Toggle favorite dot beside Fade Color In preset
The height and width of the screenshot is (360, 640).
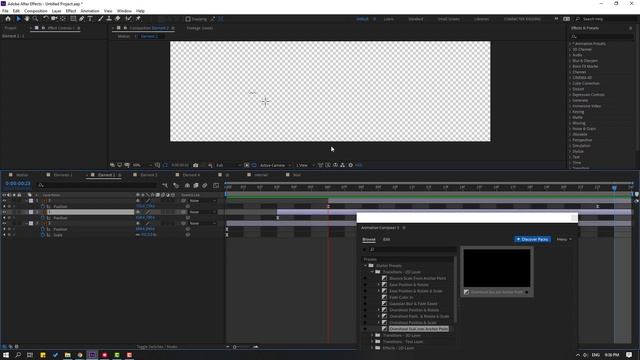pyautogui.click(x=365, y=298)
